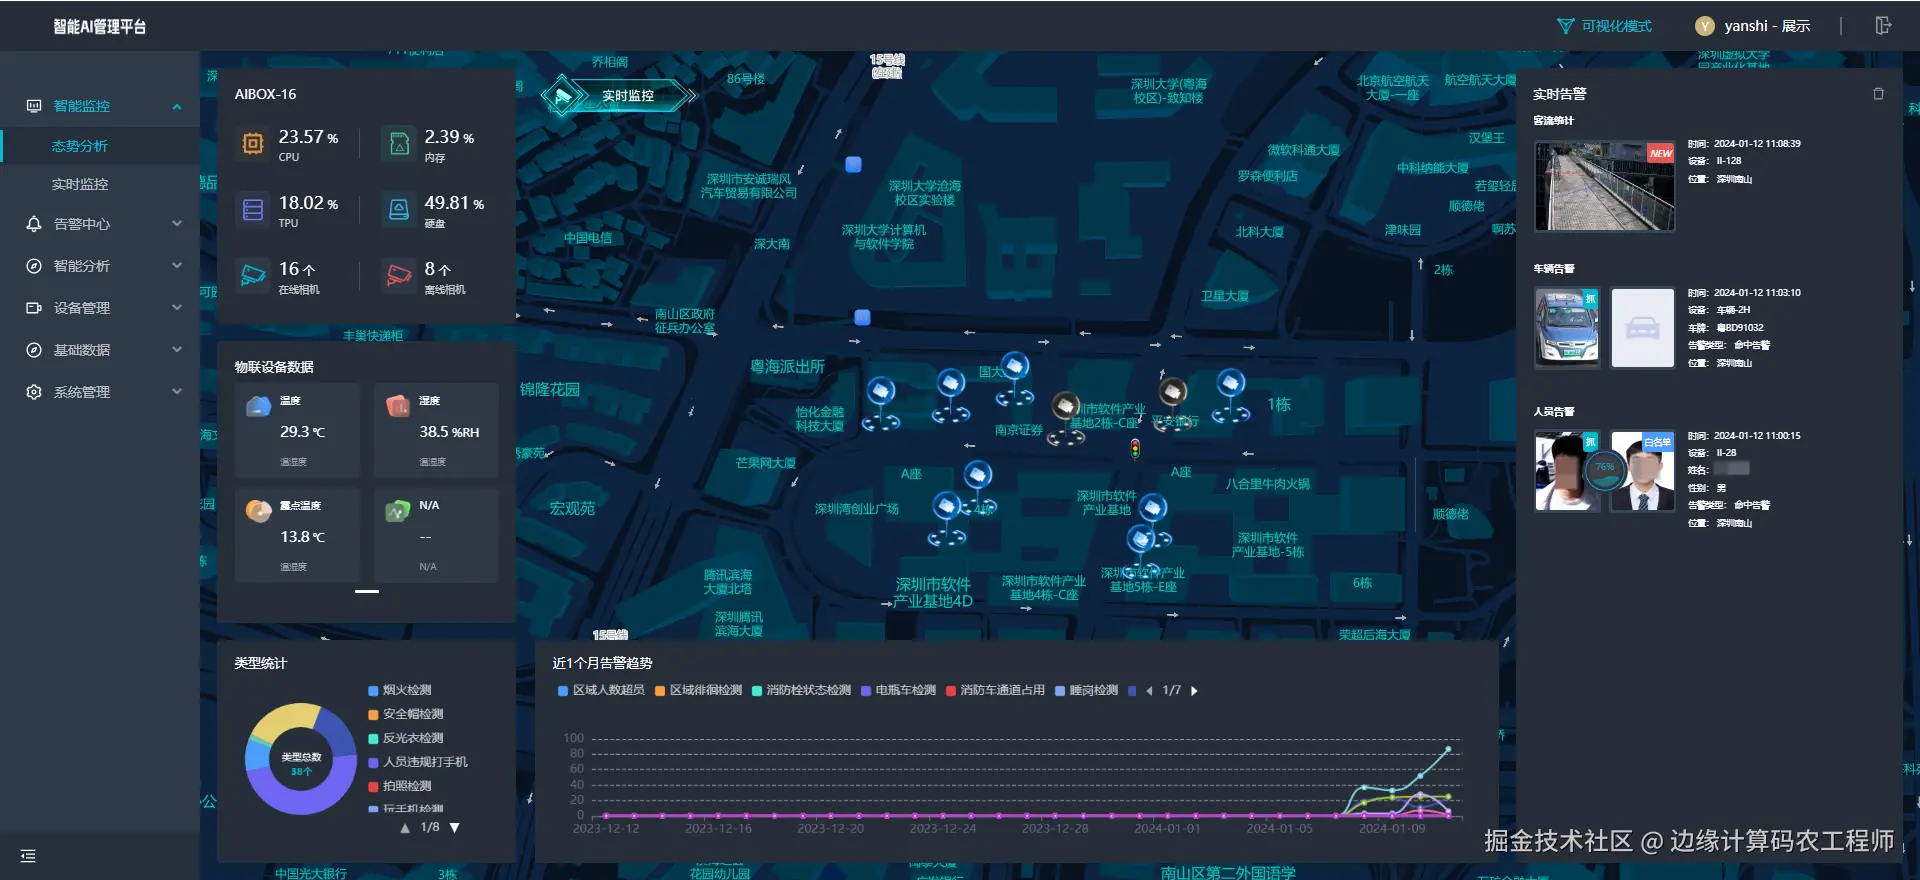The image size is (1920, 880).
Task: Open the 车辆告警 captured taxi thumbnail
Action: 1567,328
